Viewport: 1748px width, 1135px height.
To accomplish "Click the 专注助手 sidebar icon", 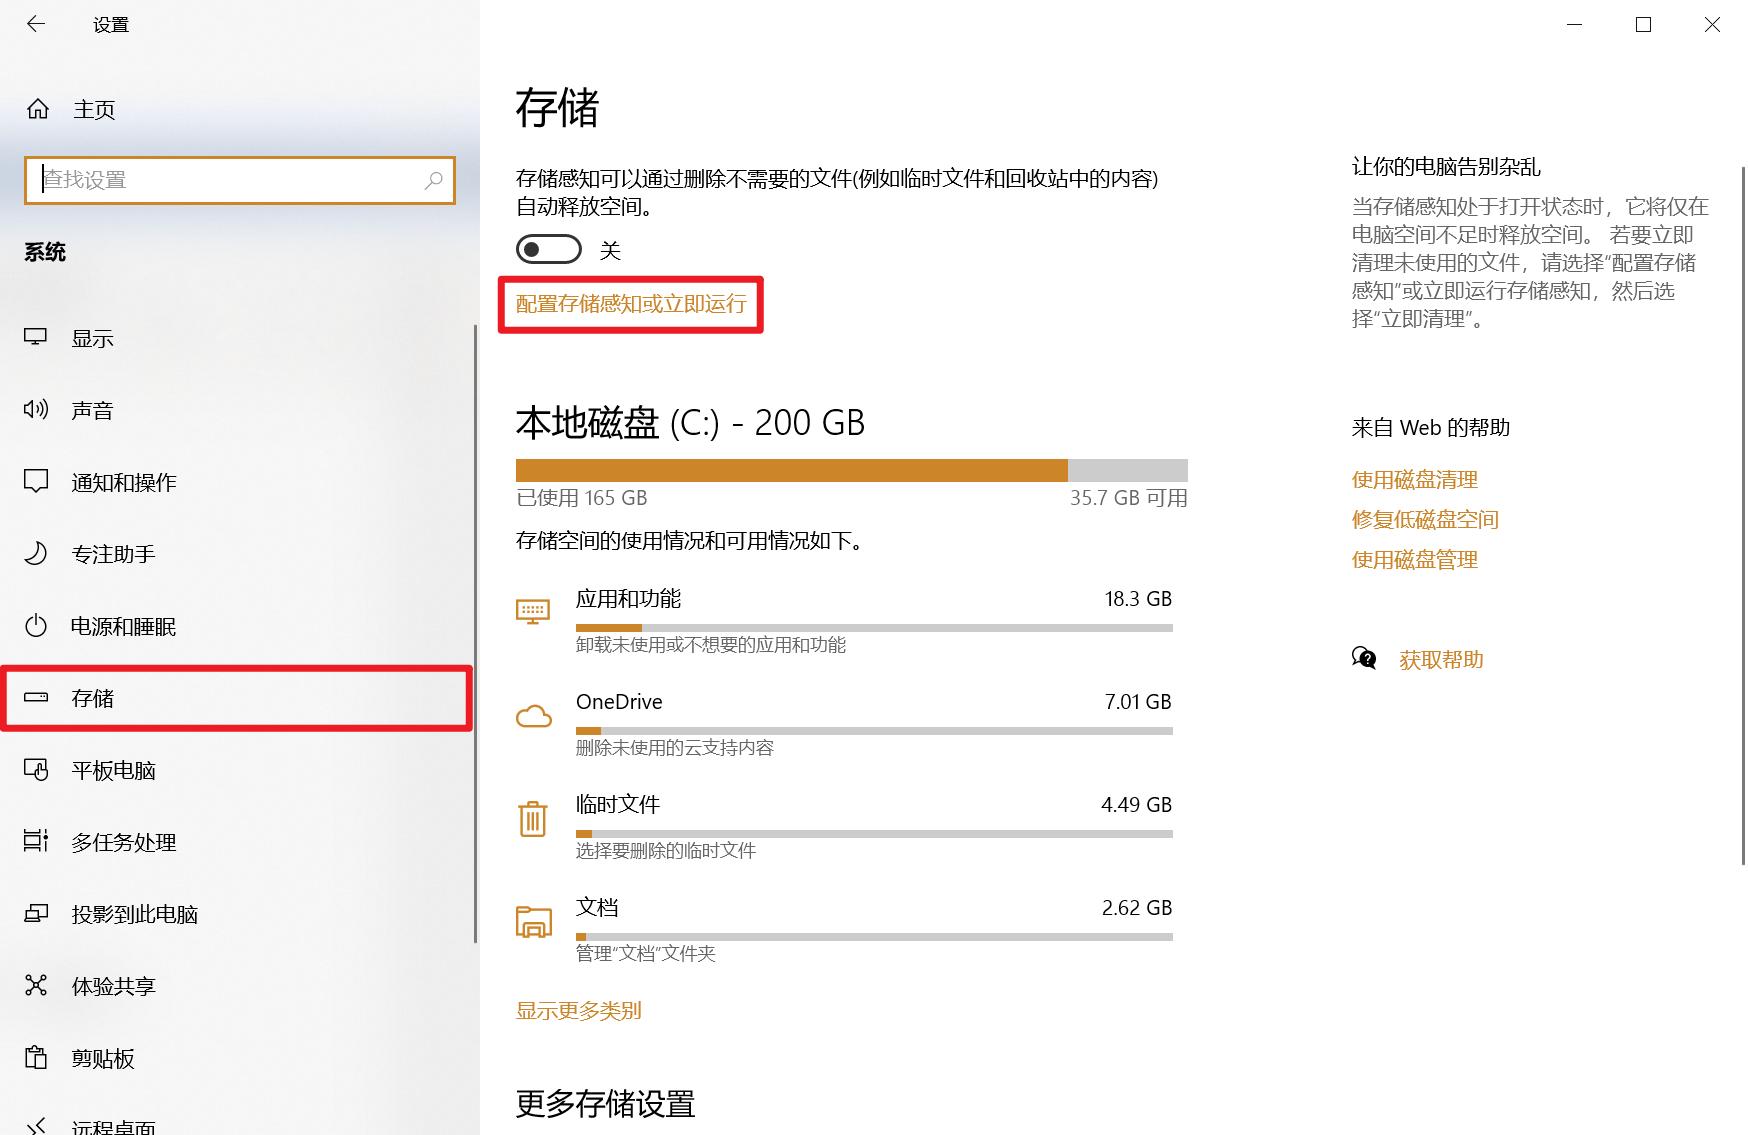I will tap(36, 554).
